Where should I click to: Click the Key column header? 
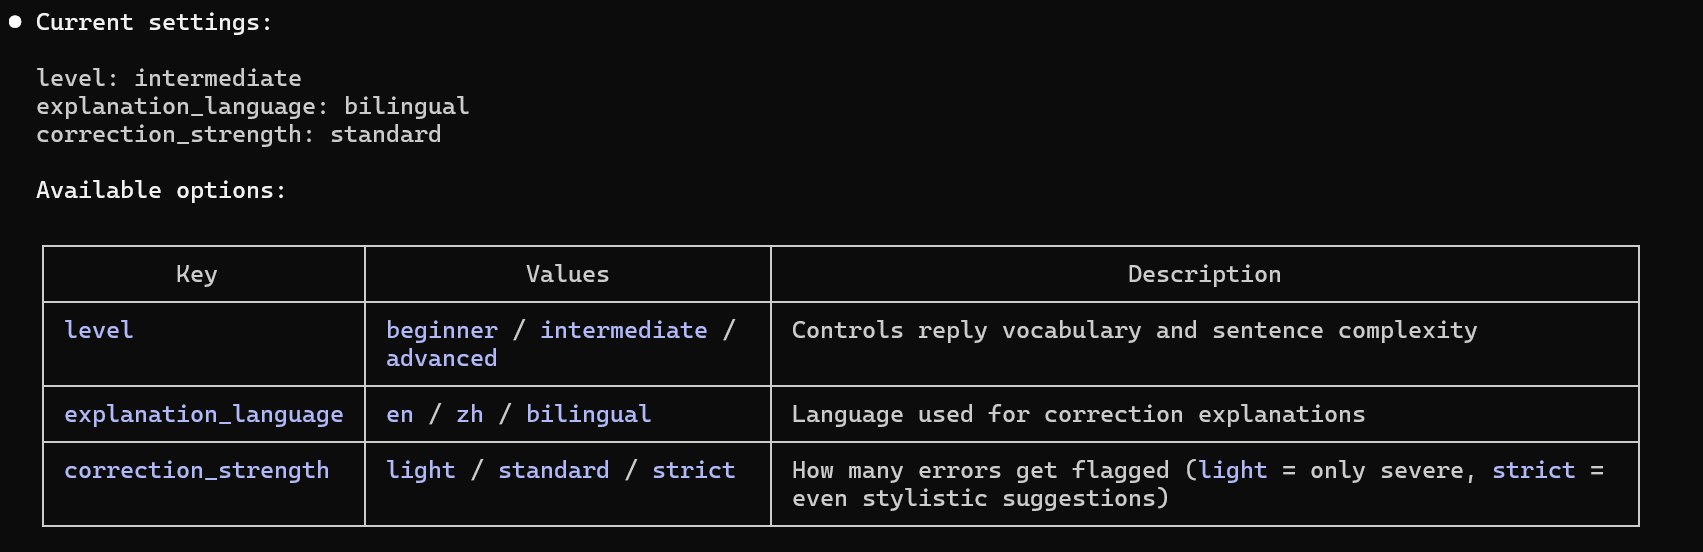[x=196, y=274]
